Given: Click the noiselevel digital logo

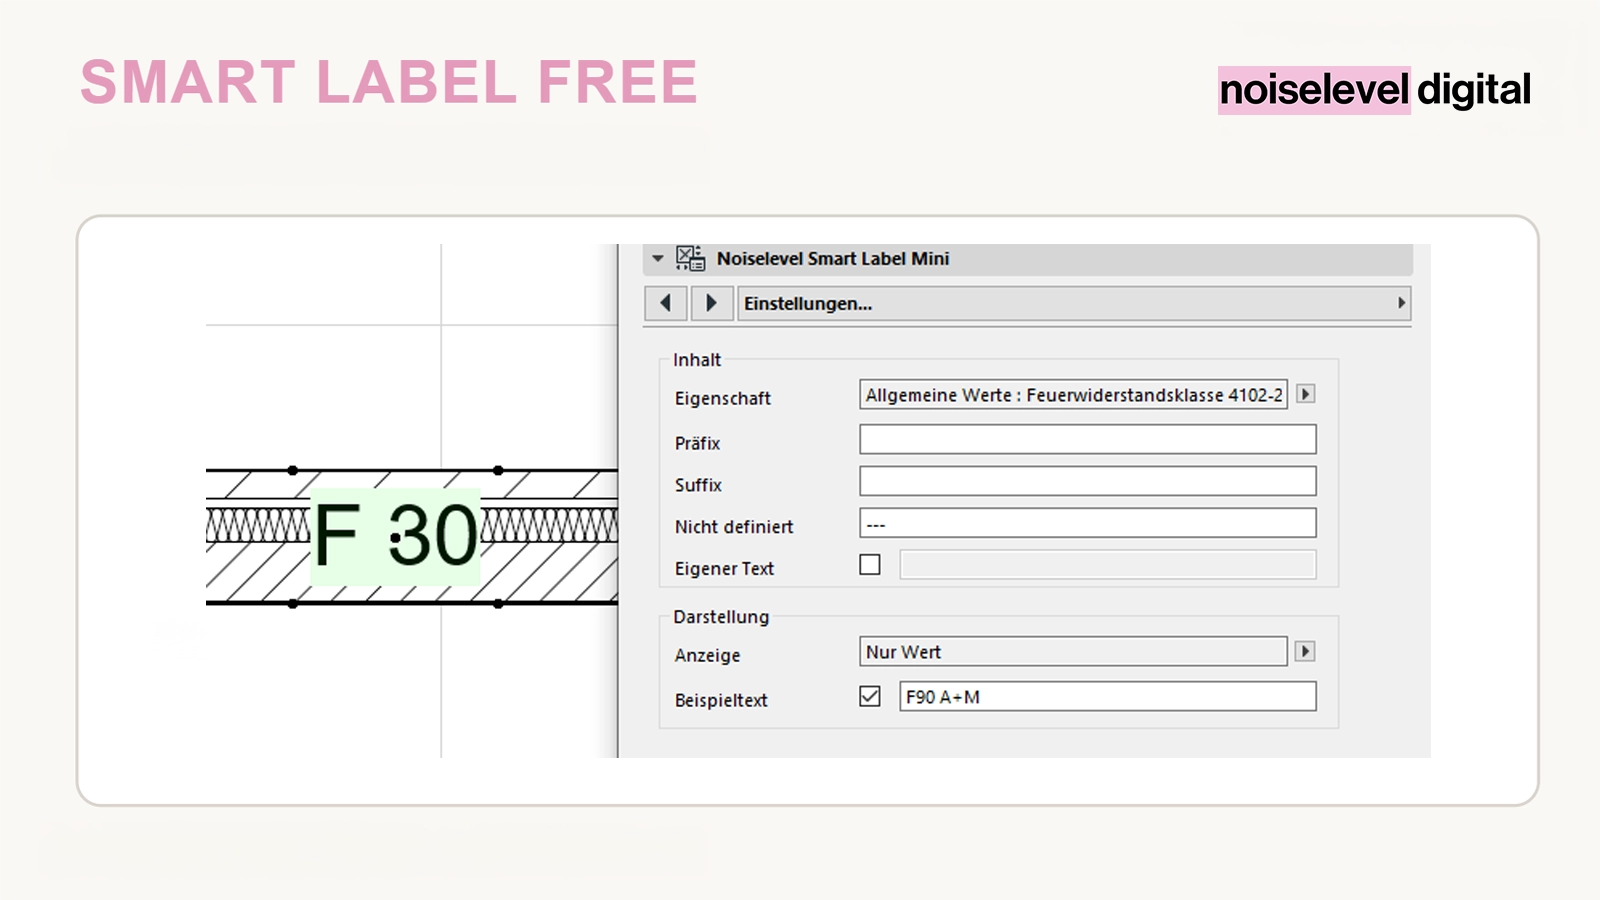Looking at the screenshot, I should point(1374,90).
